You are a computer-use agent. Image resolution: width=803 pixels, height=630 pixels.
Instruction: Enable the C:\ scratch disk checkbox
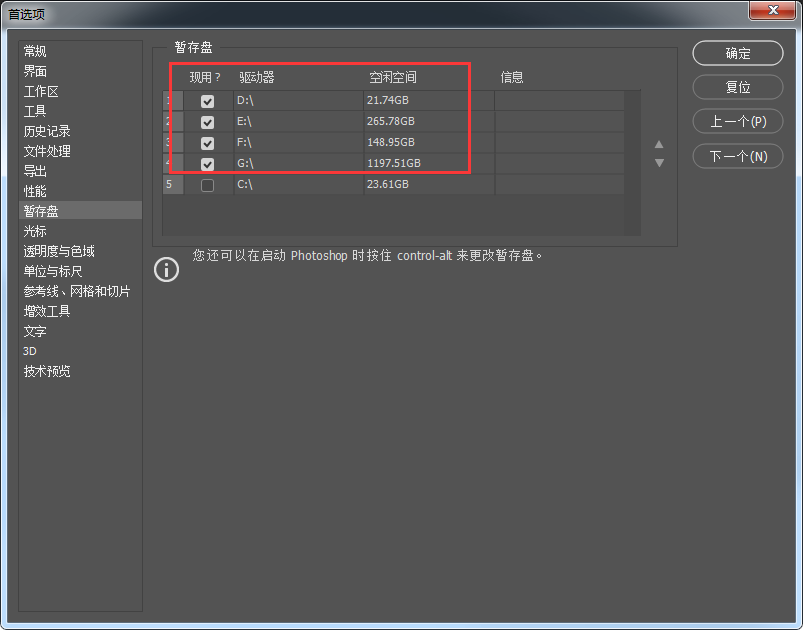pyautogui.click(x=207, y=185)
